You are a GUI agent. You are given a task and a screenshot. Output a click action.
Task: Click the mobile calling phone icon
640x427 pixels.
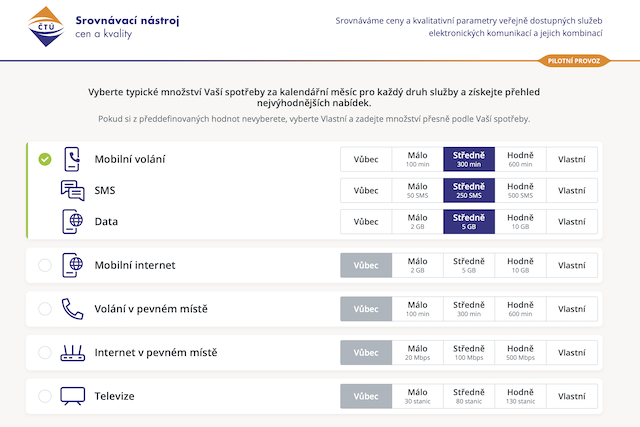(72, 159)
